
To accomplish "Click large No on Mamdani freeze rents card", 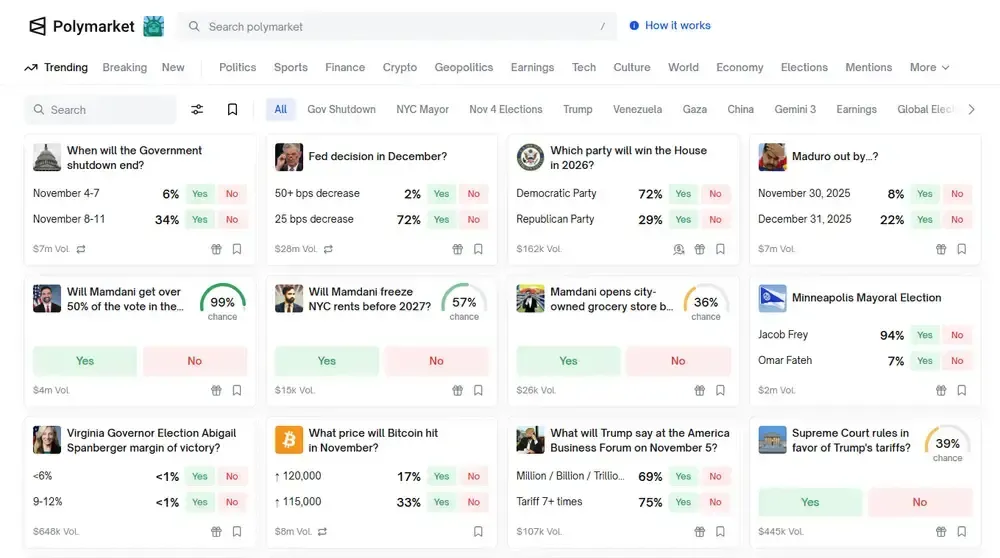I will (x=436, y=361).
